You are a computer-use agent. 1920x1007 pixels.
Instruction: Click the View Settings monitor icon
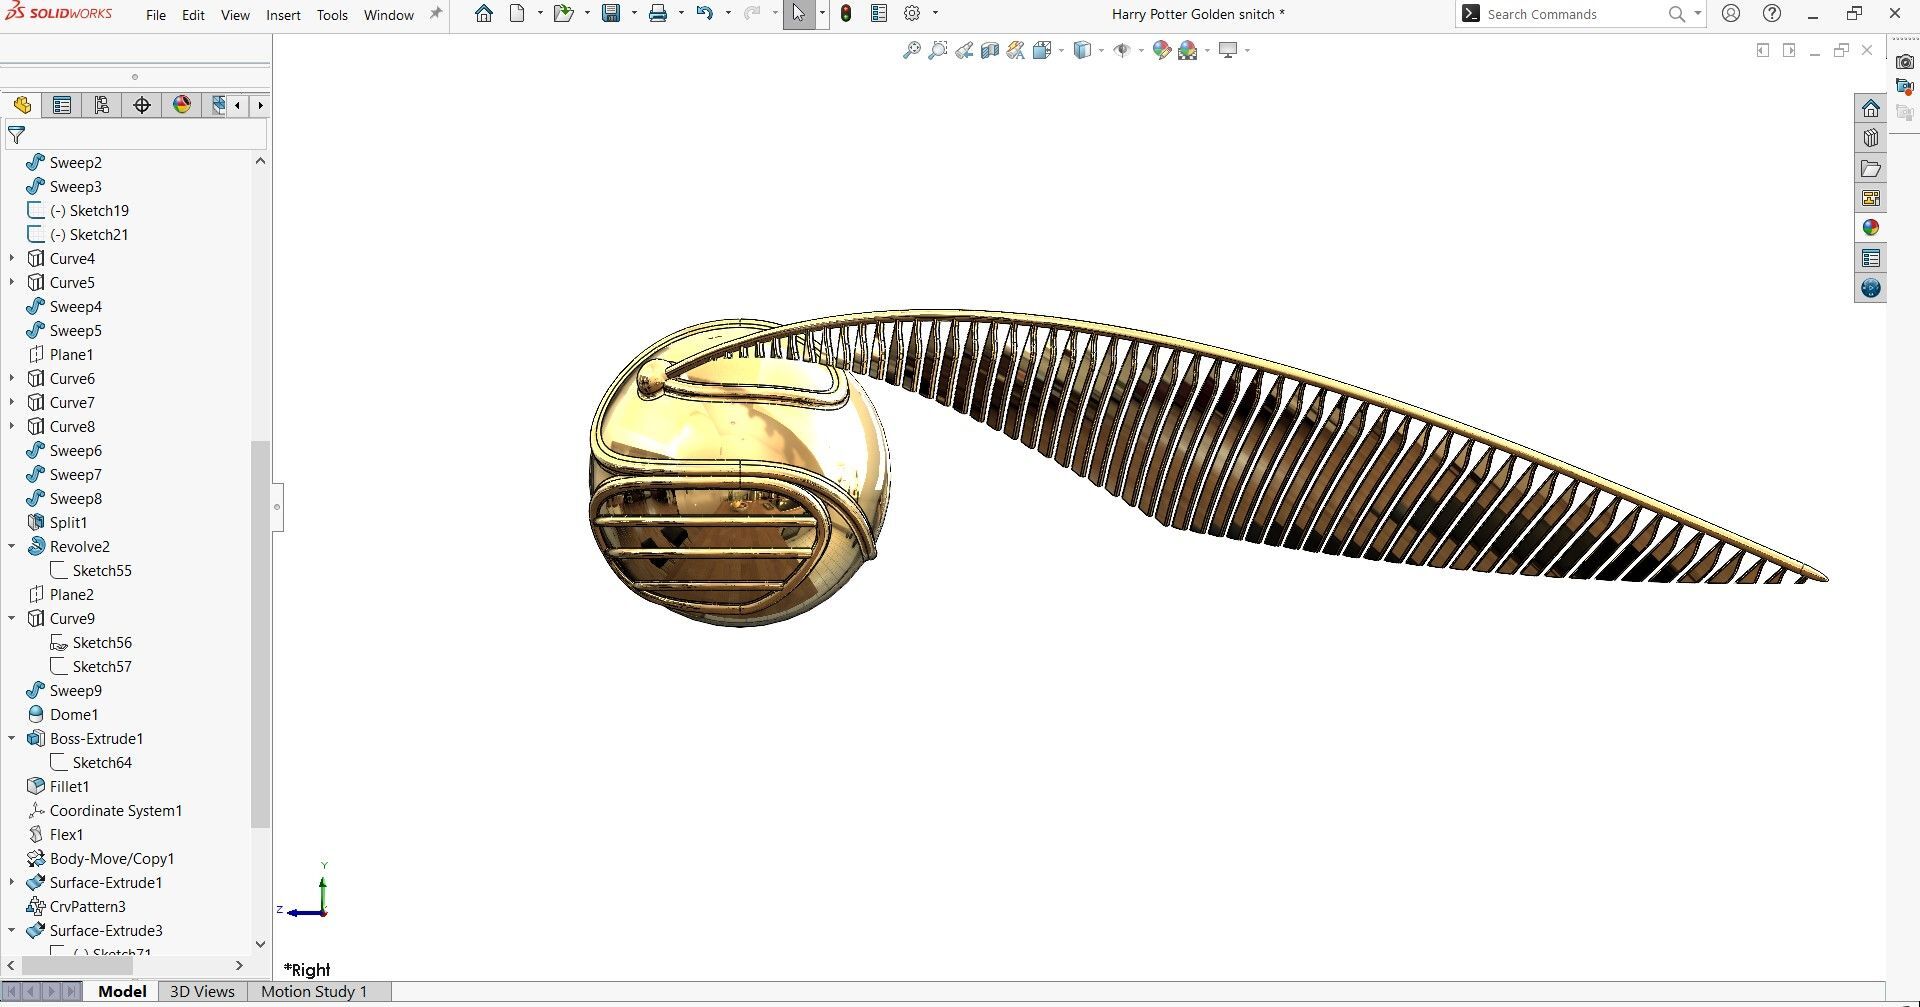coord(1228,50)
